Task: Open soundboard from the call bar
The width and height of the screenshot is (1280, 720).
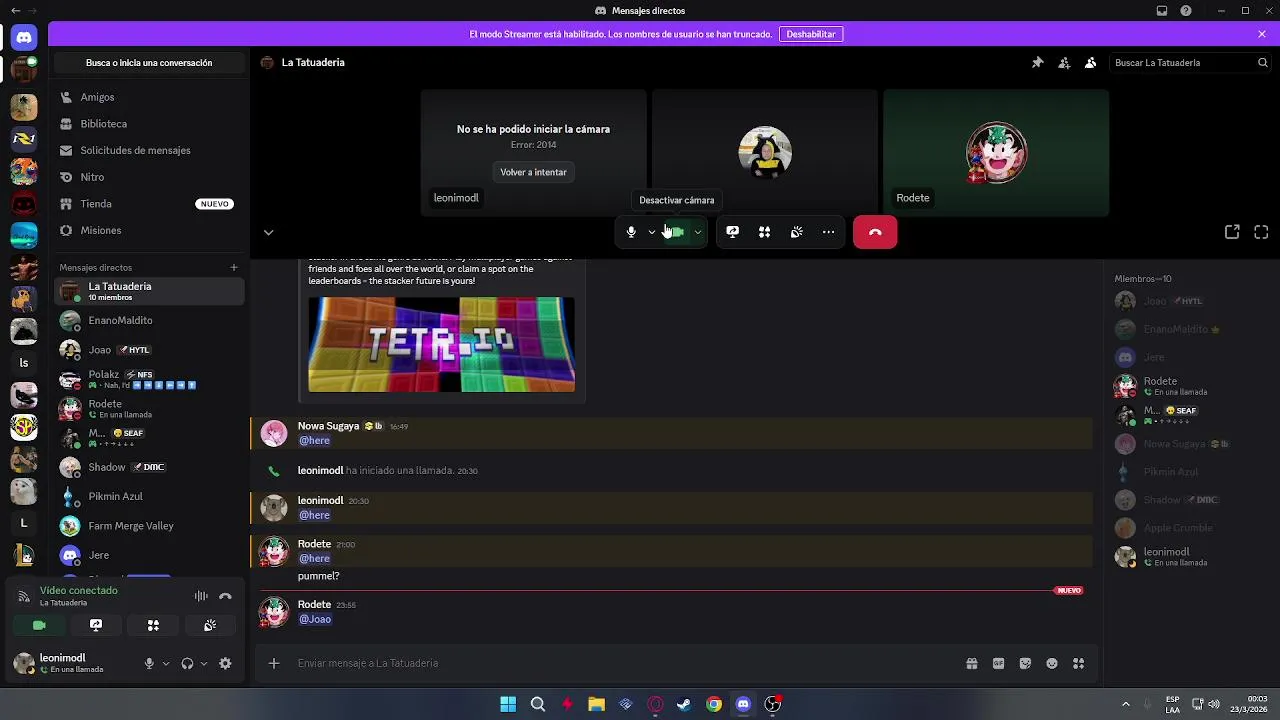Action: click(x=797, y=232)
